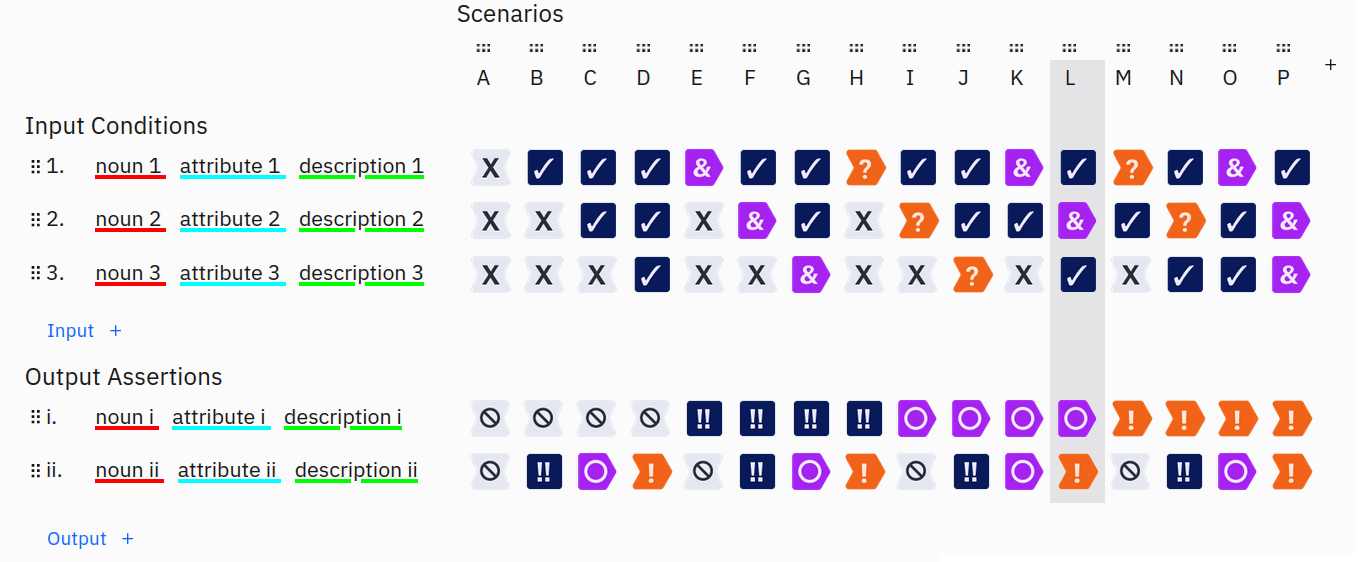The image size is (1358, 562).
Task: Add a new output assertion
Action: coord(90,539)
